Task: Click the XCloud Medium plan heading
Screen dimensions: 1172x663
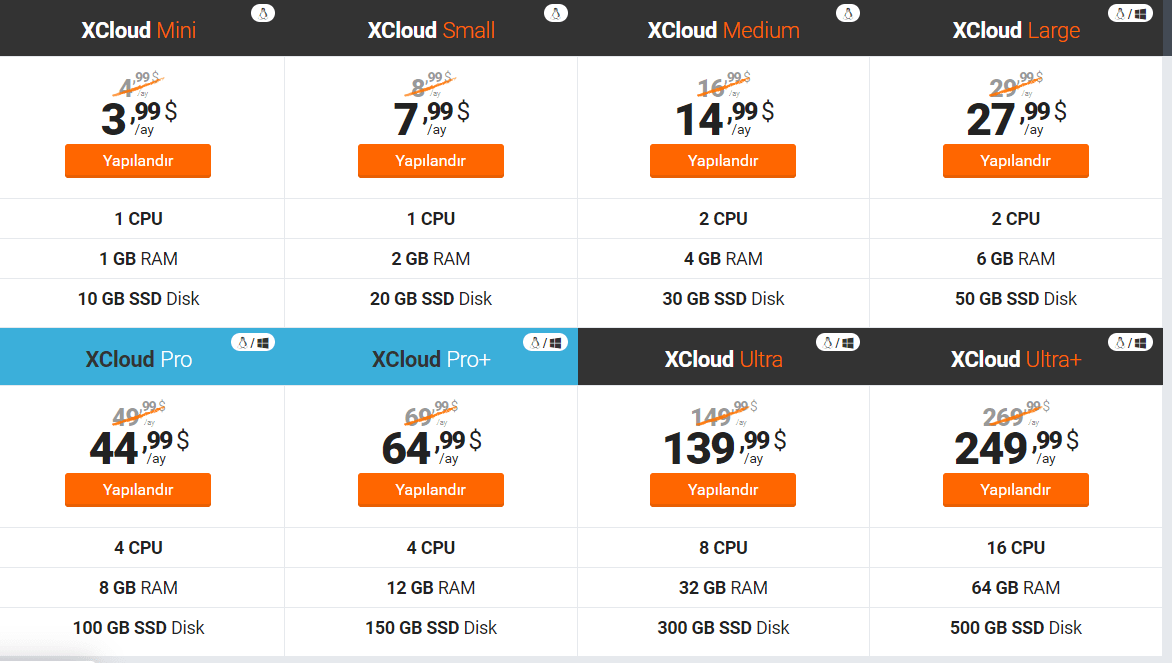Action: [x=723, y=31]
